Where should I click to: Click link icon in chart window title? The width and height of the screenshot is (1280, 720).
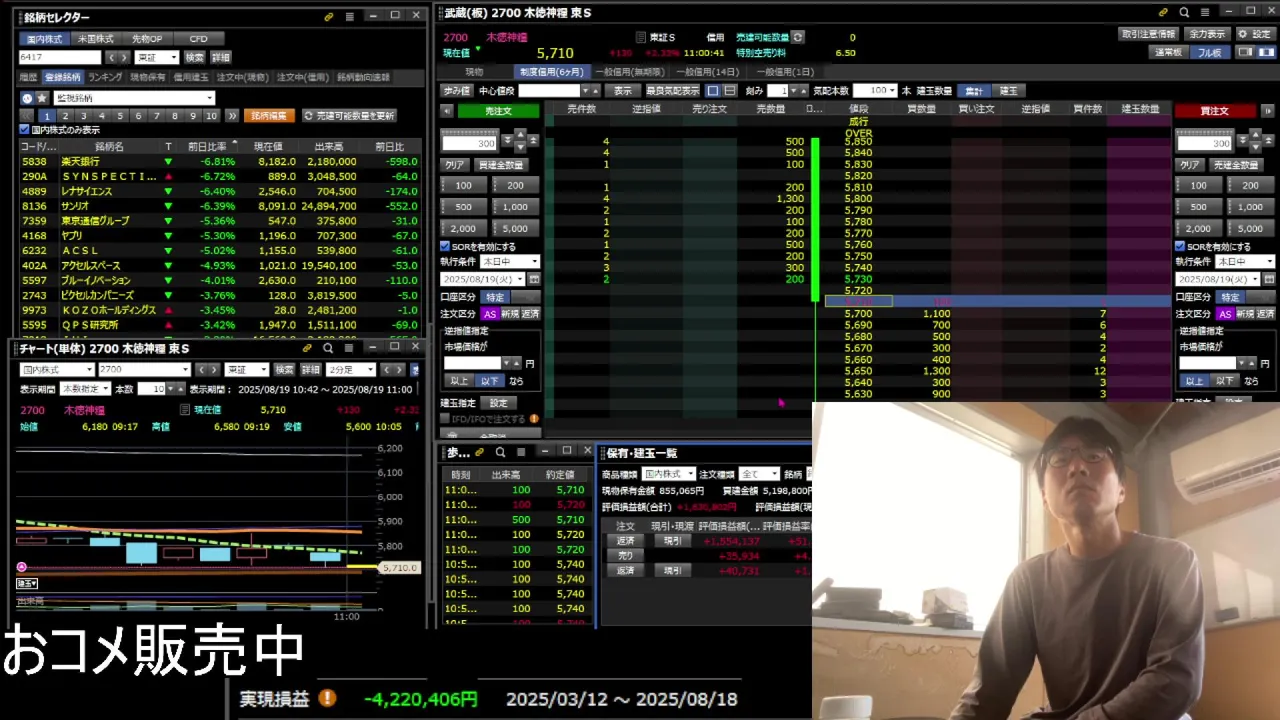click(x=308, y=348)
